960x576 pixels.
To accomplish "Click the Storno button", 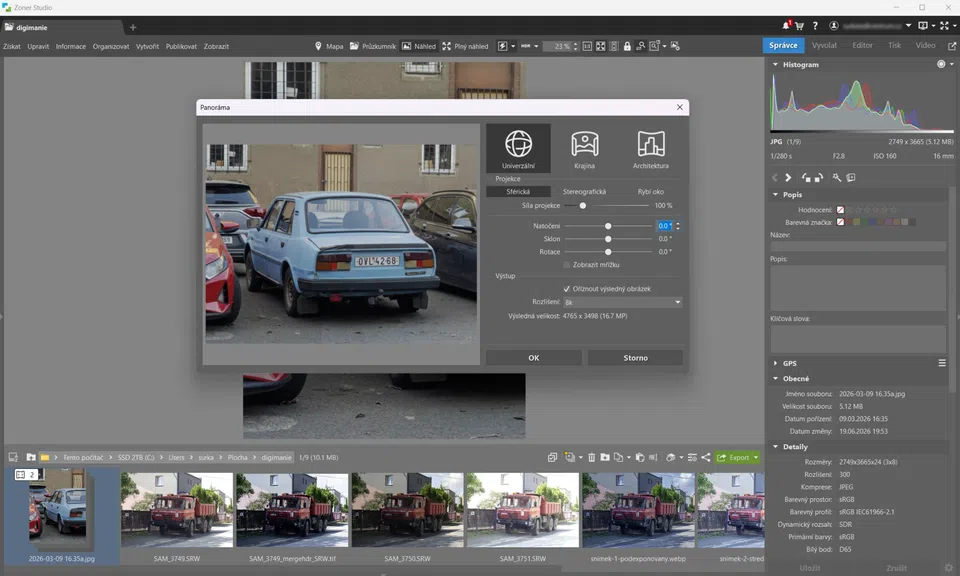I will point(635,358).
